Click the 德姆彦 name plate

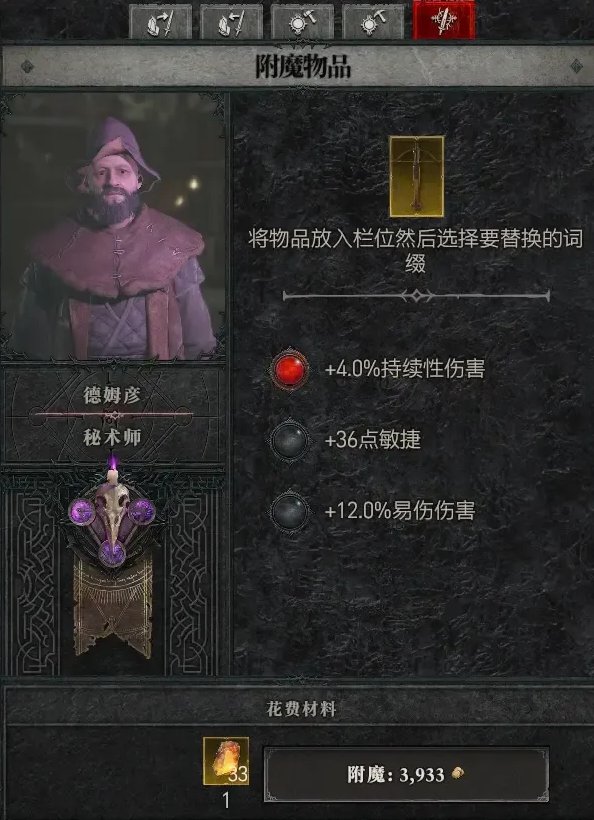click(x=112, y=395)
